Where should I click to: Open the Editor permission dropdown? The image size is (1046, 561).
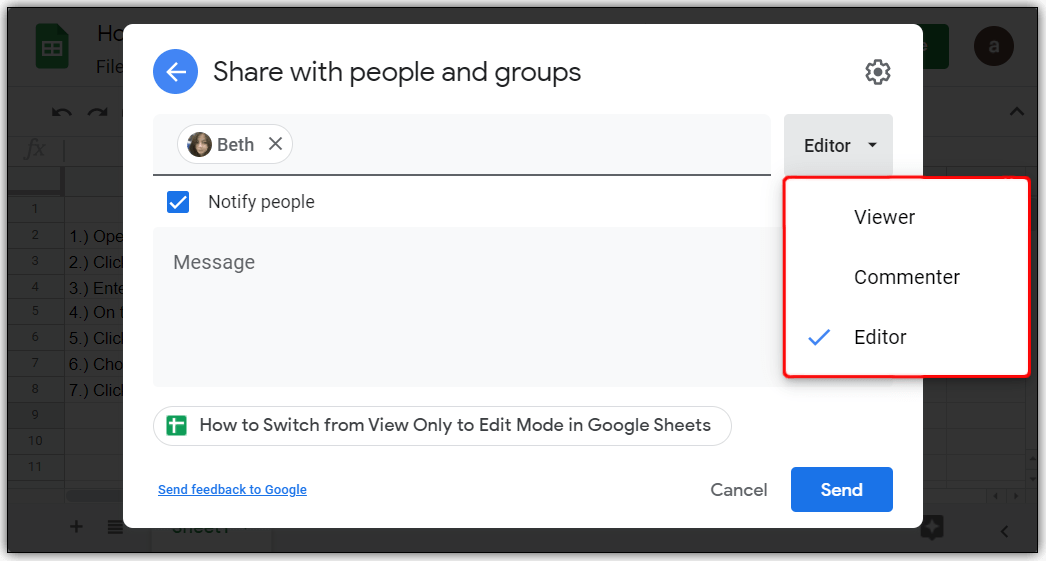[x=839, y=146]
